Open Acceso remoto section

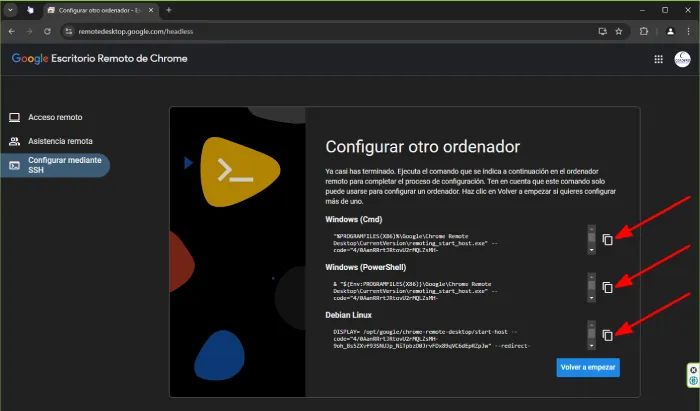[55, 117]
